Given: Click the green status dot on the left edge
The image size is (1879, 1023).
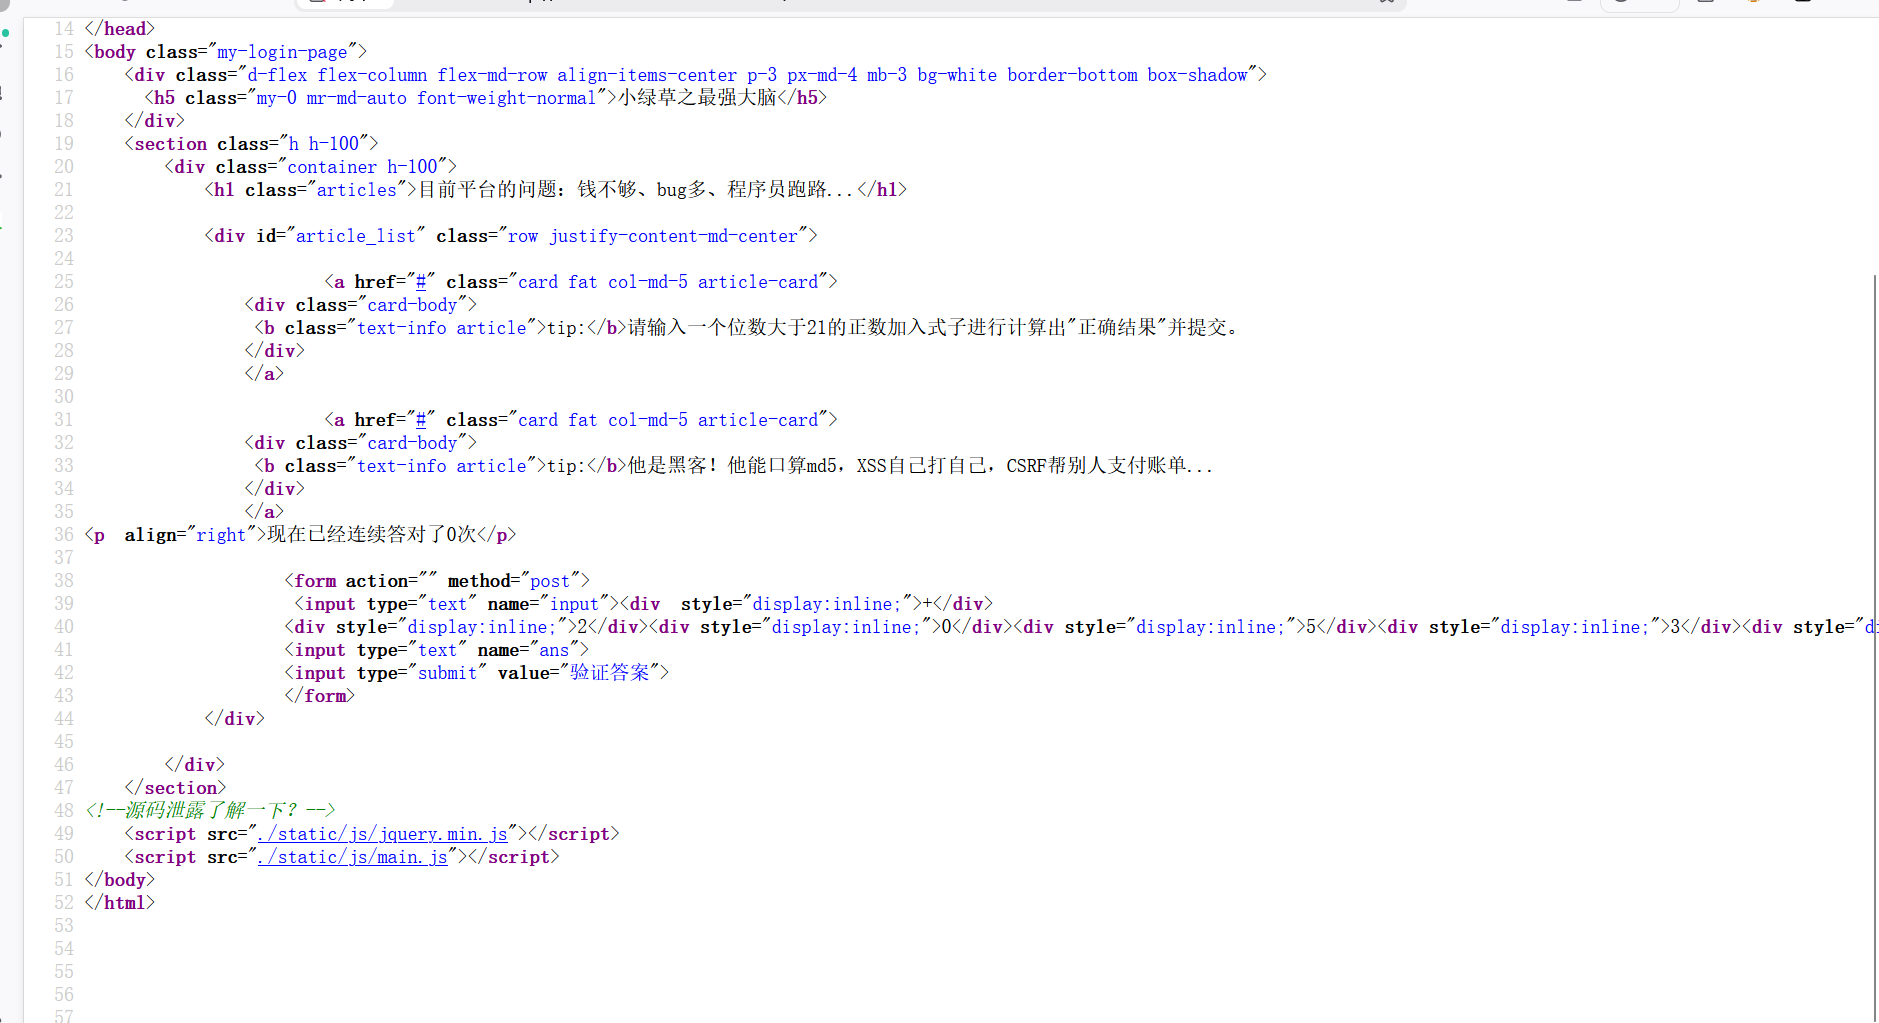Looking at the screenshot, I should (4, 34).
